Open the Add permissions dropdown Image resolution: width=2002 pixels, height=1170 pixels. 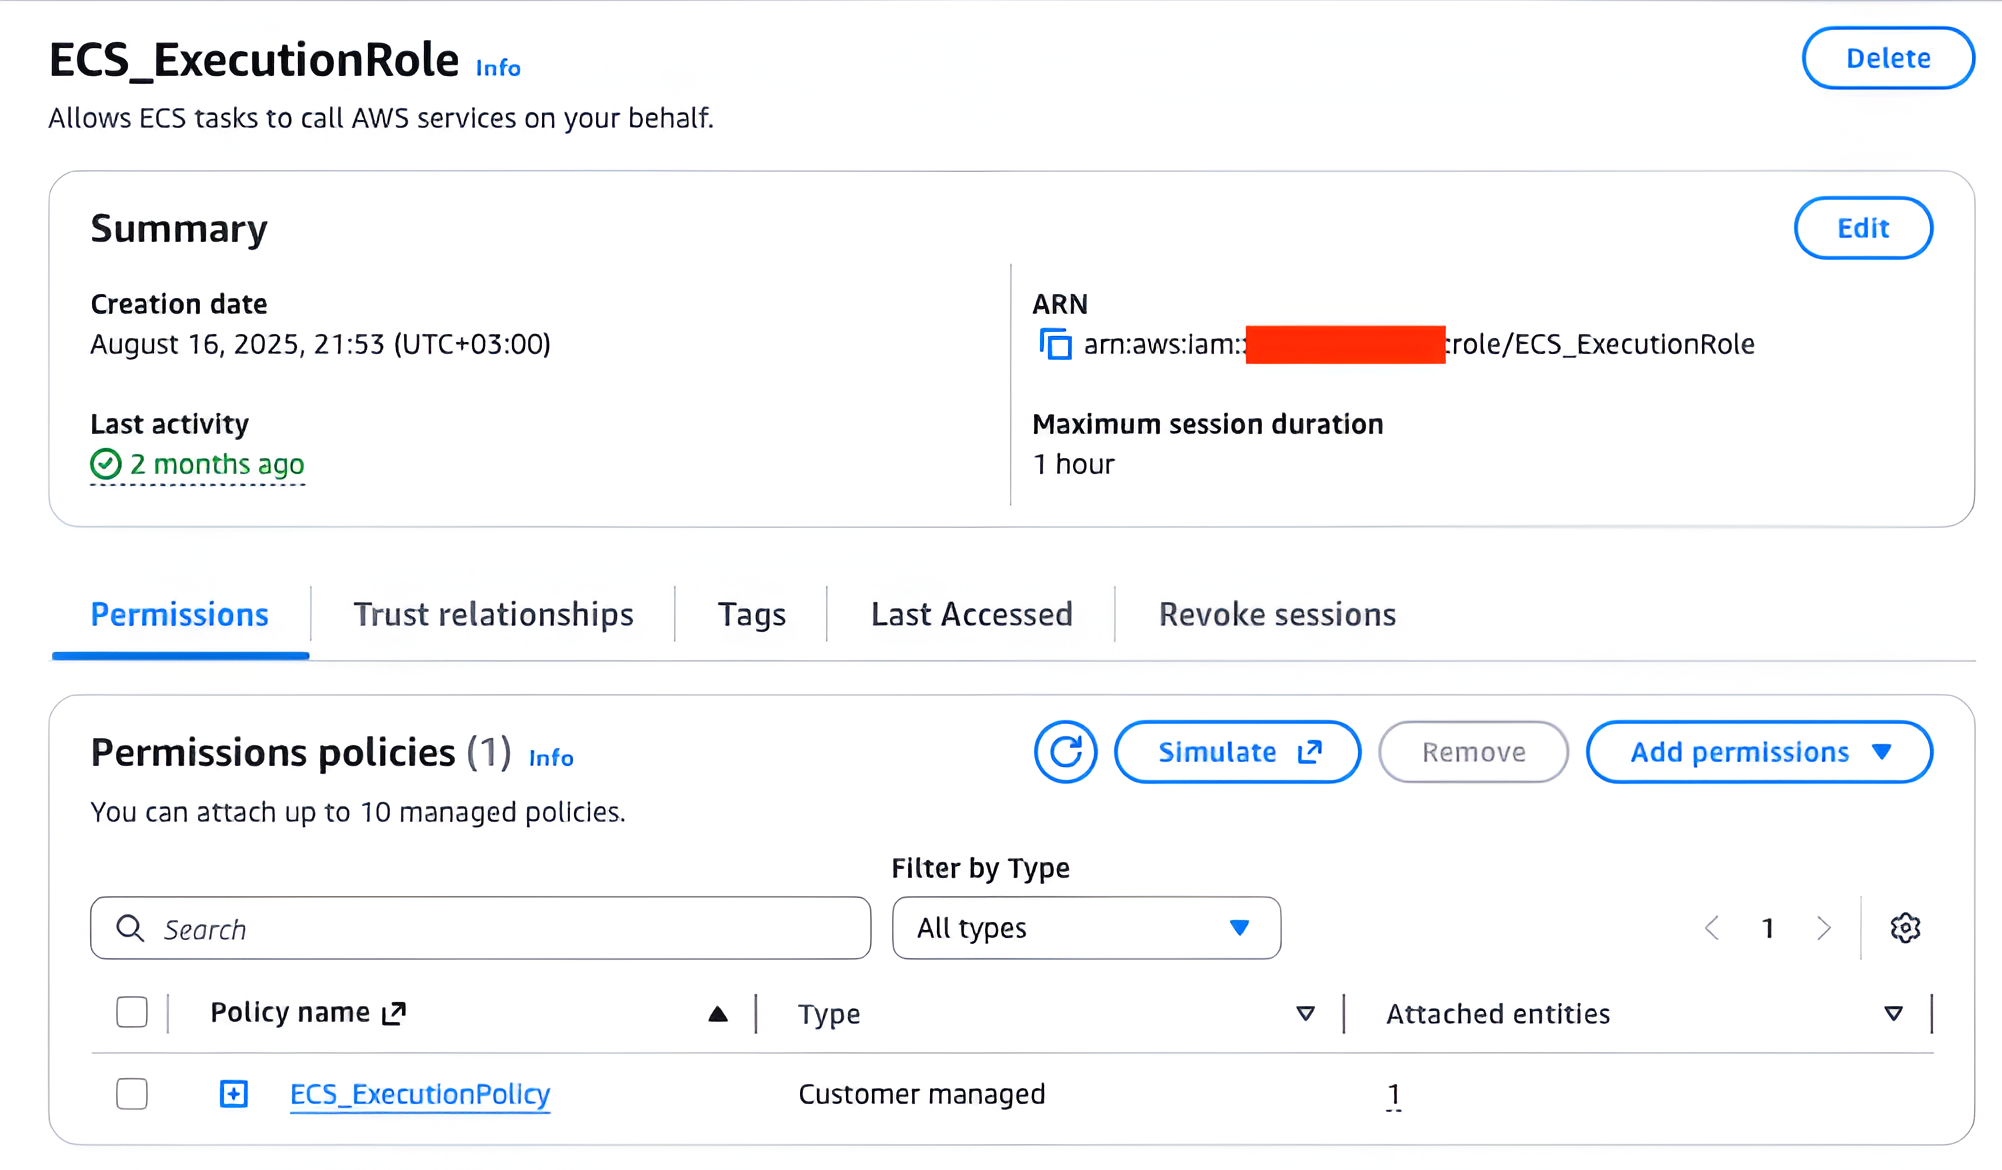(x=1758, y=752)
